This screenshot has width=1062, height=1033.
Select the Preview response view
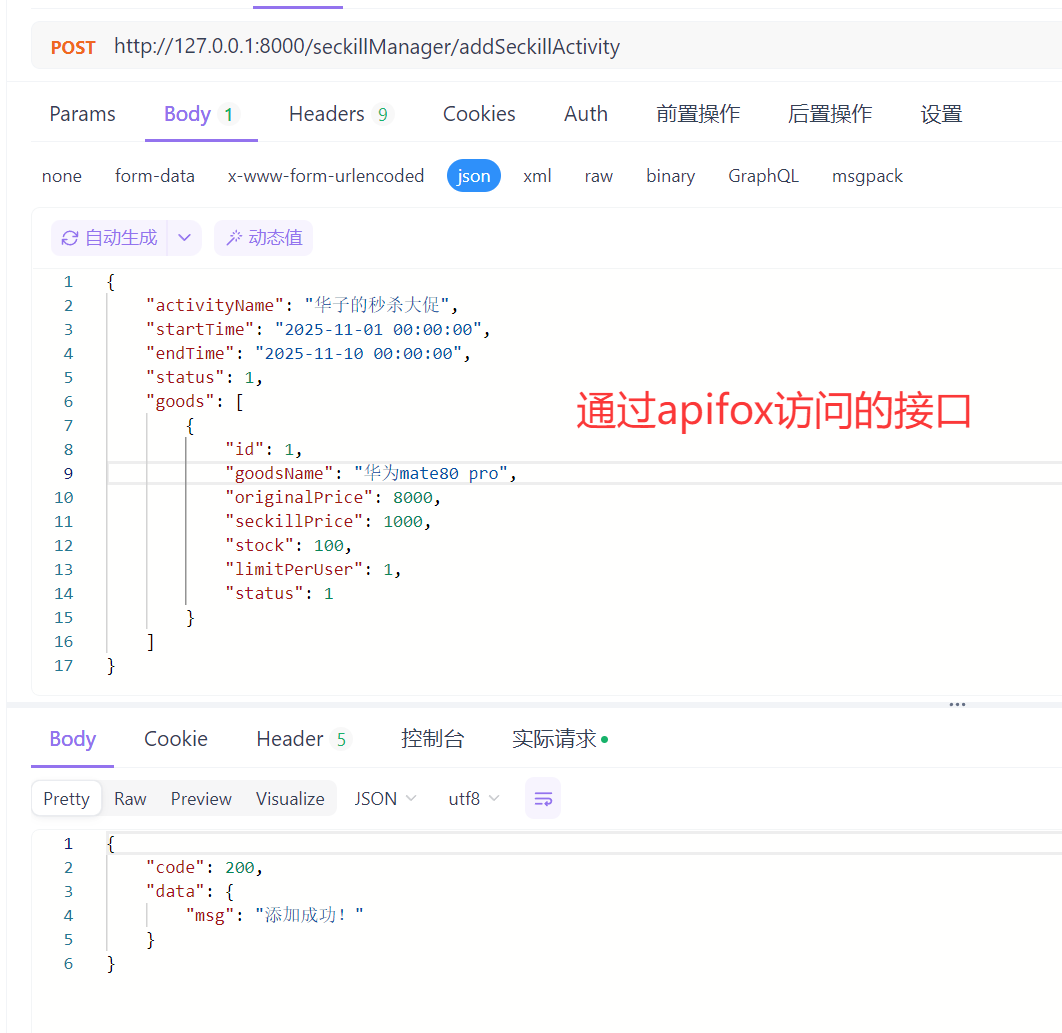pyautogui.click(x=201, y=799)
